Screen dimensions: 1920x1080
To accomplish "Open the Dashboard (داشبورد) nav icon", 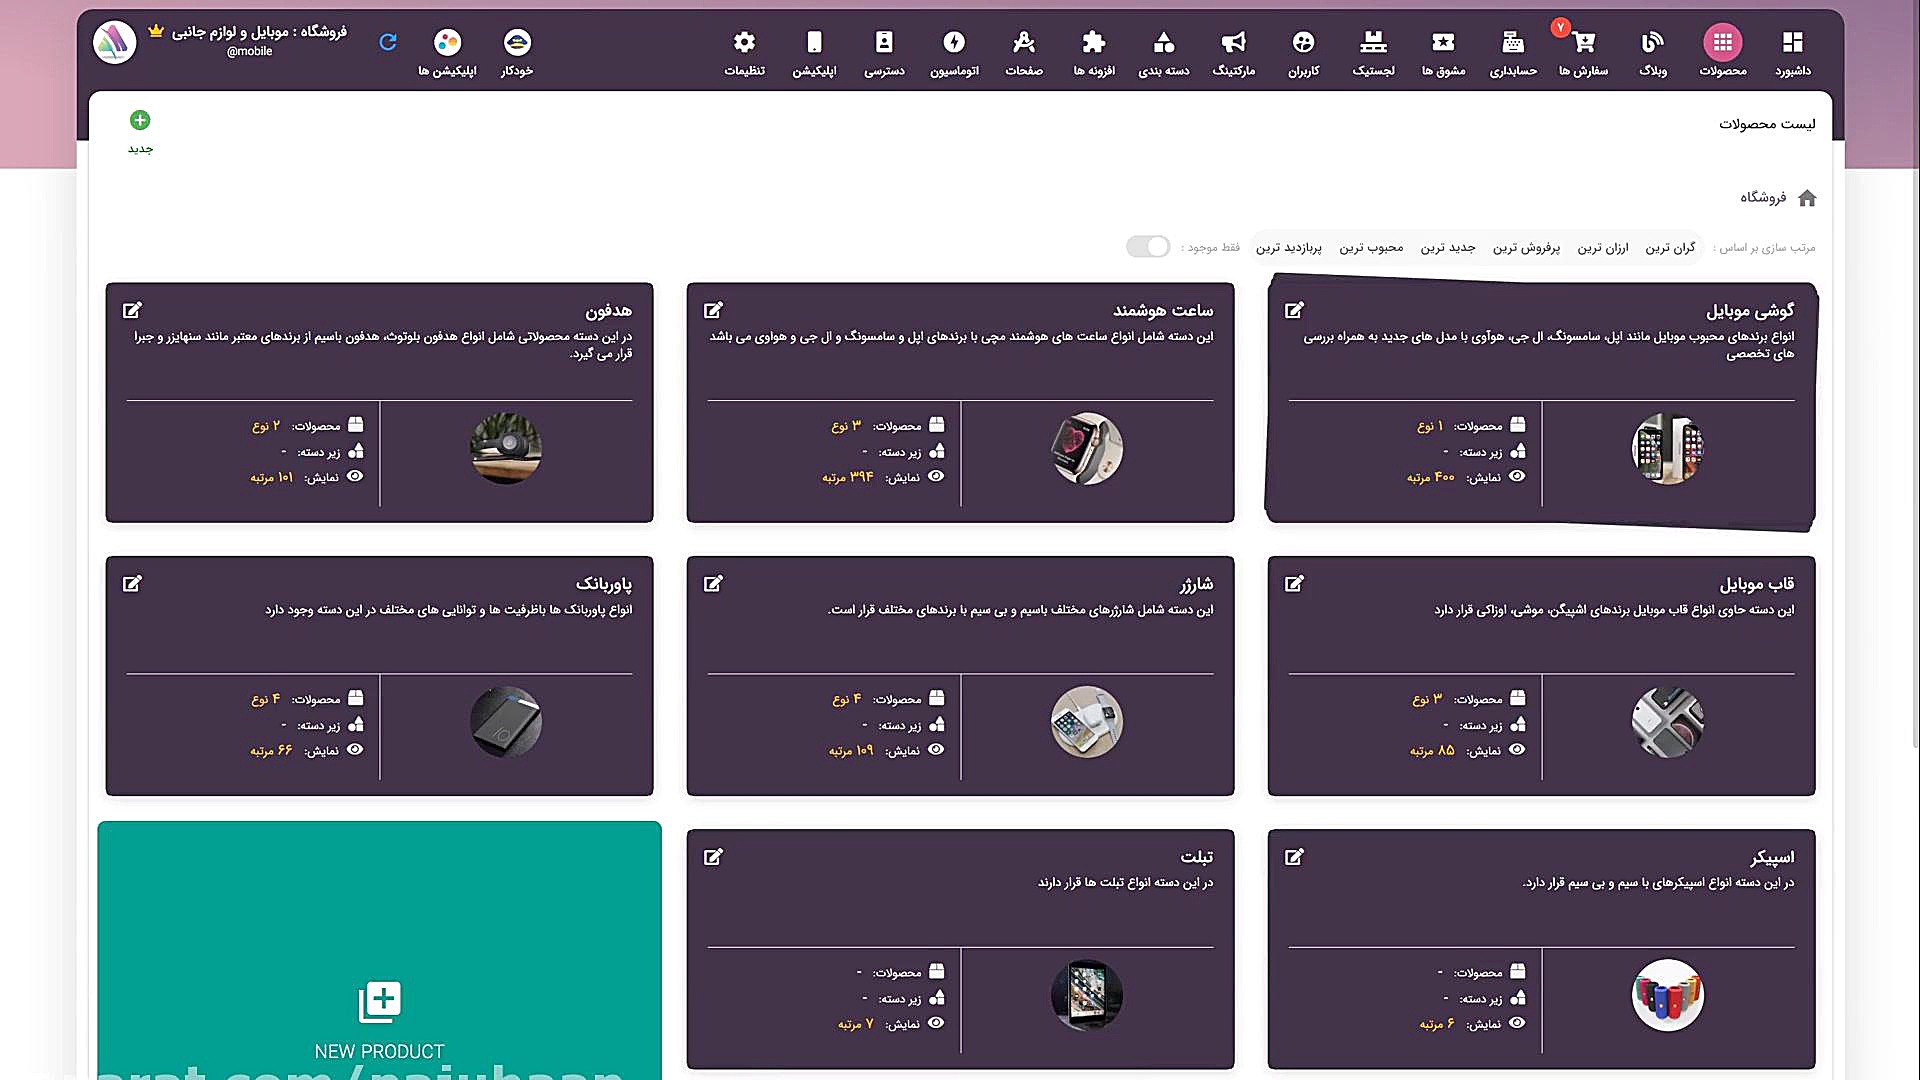I will [1792, 43].
